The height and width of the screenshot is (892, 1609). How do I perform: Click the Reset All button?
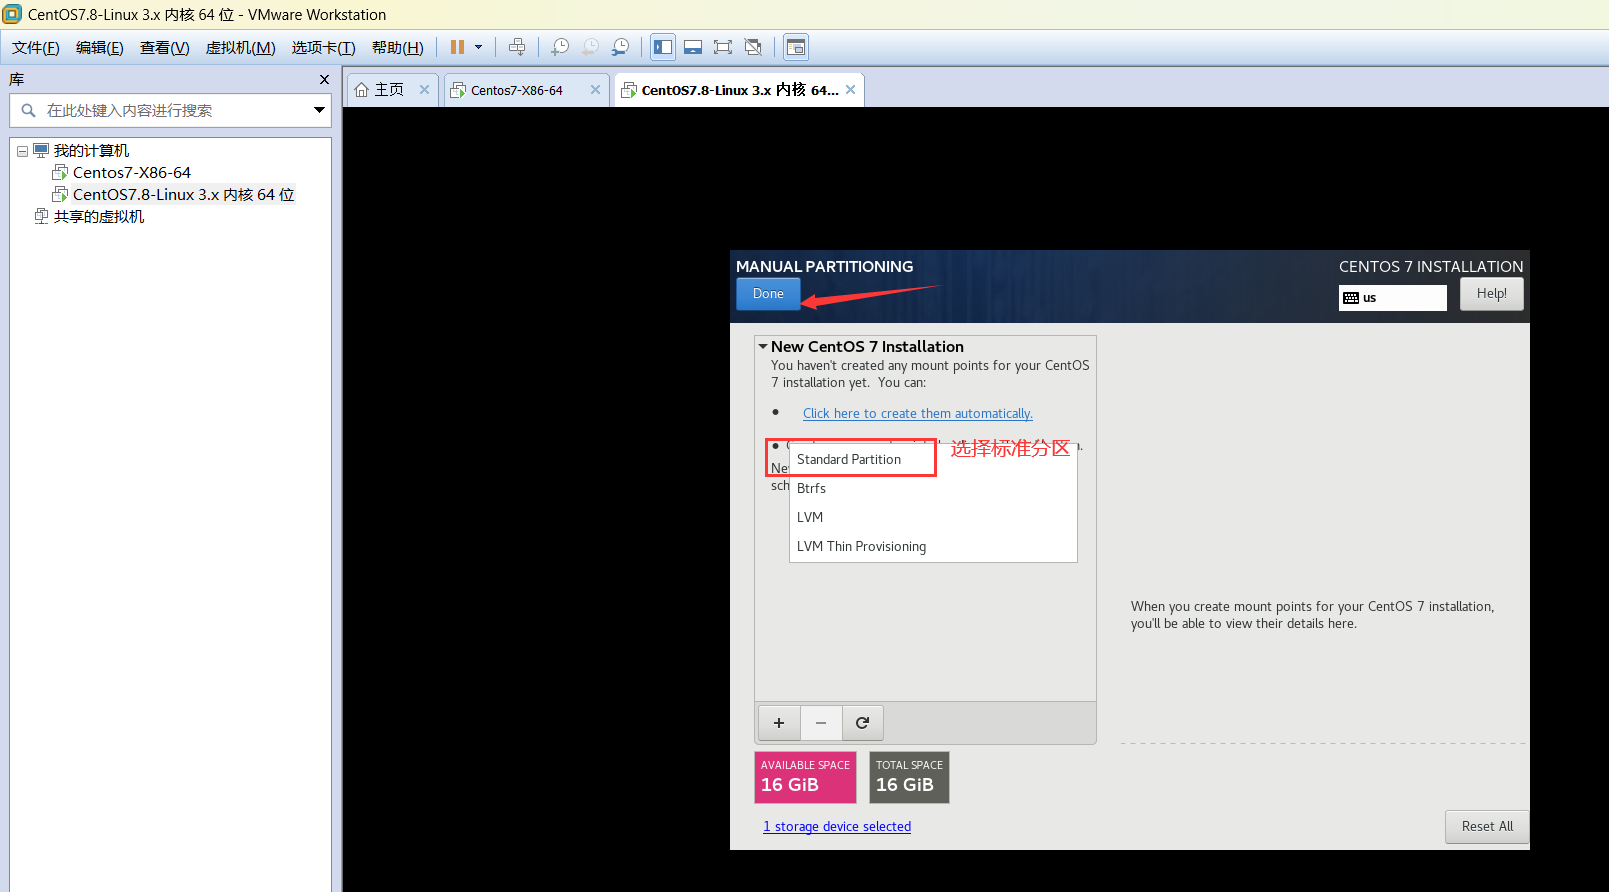pos(1487,827)
